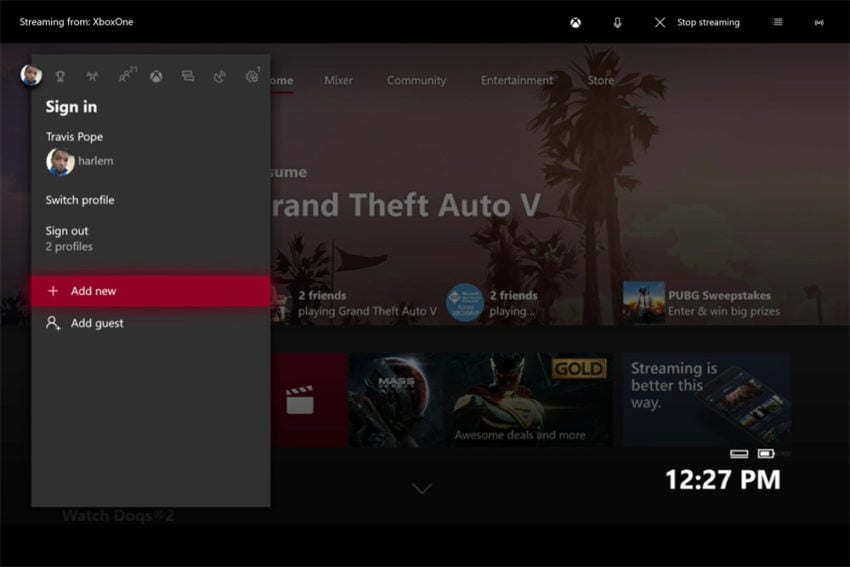Click the PUBG Sweepstakes thumbnail image
The image size is (850, 567).
pyautogui.click(x=643, y=302)
